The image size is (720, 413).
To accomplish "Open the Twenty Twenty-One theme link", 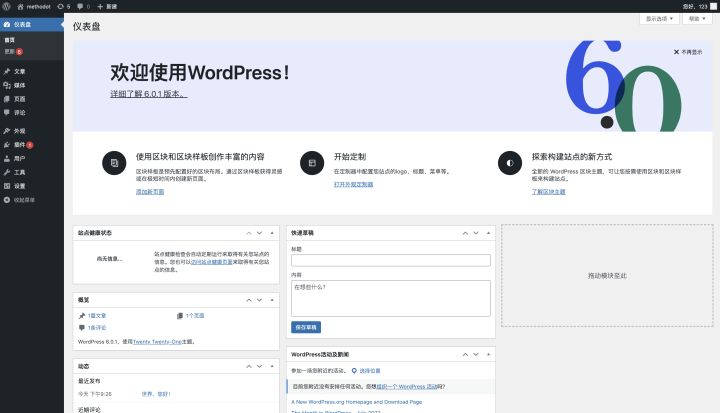I will (x=157, y=342).
